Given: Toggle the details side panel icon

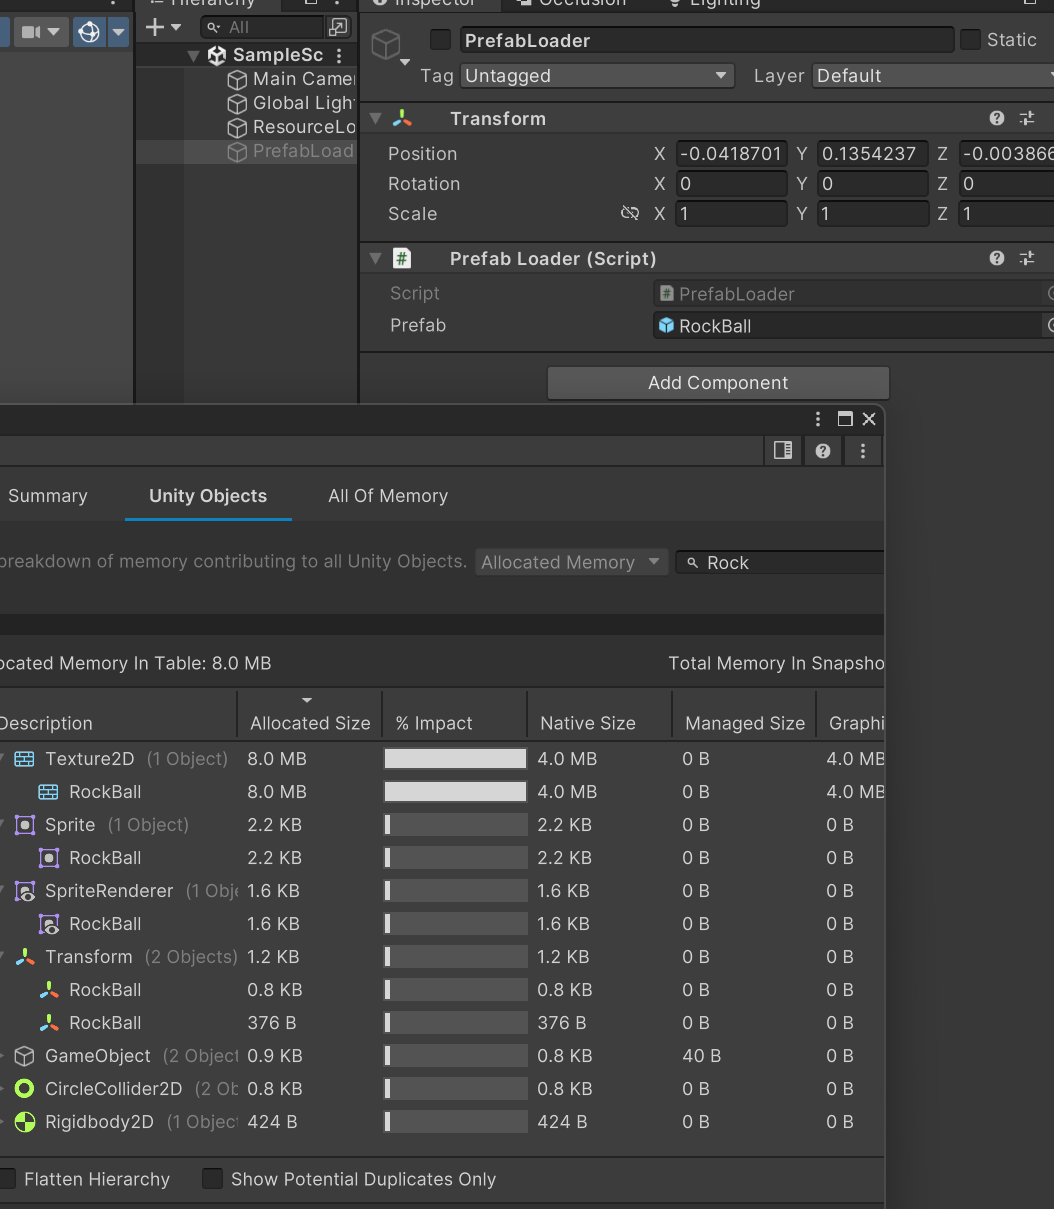Looking at the screenshot, I should click(783, 451).
